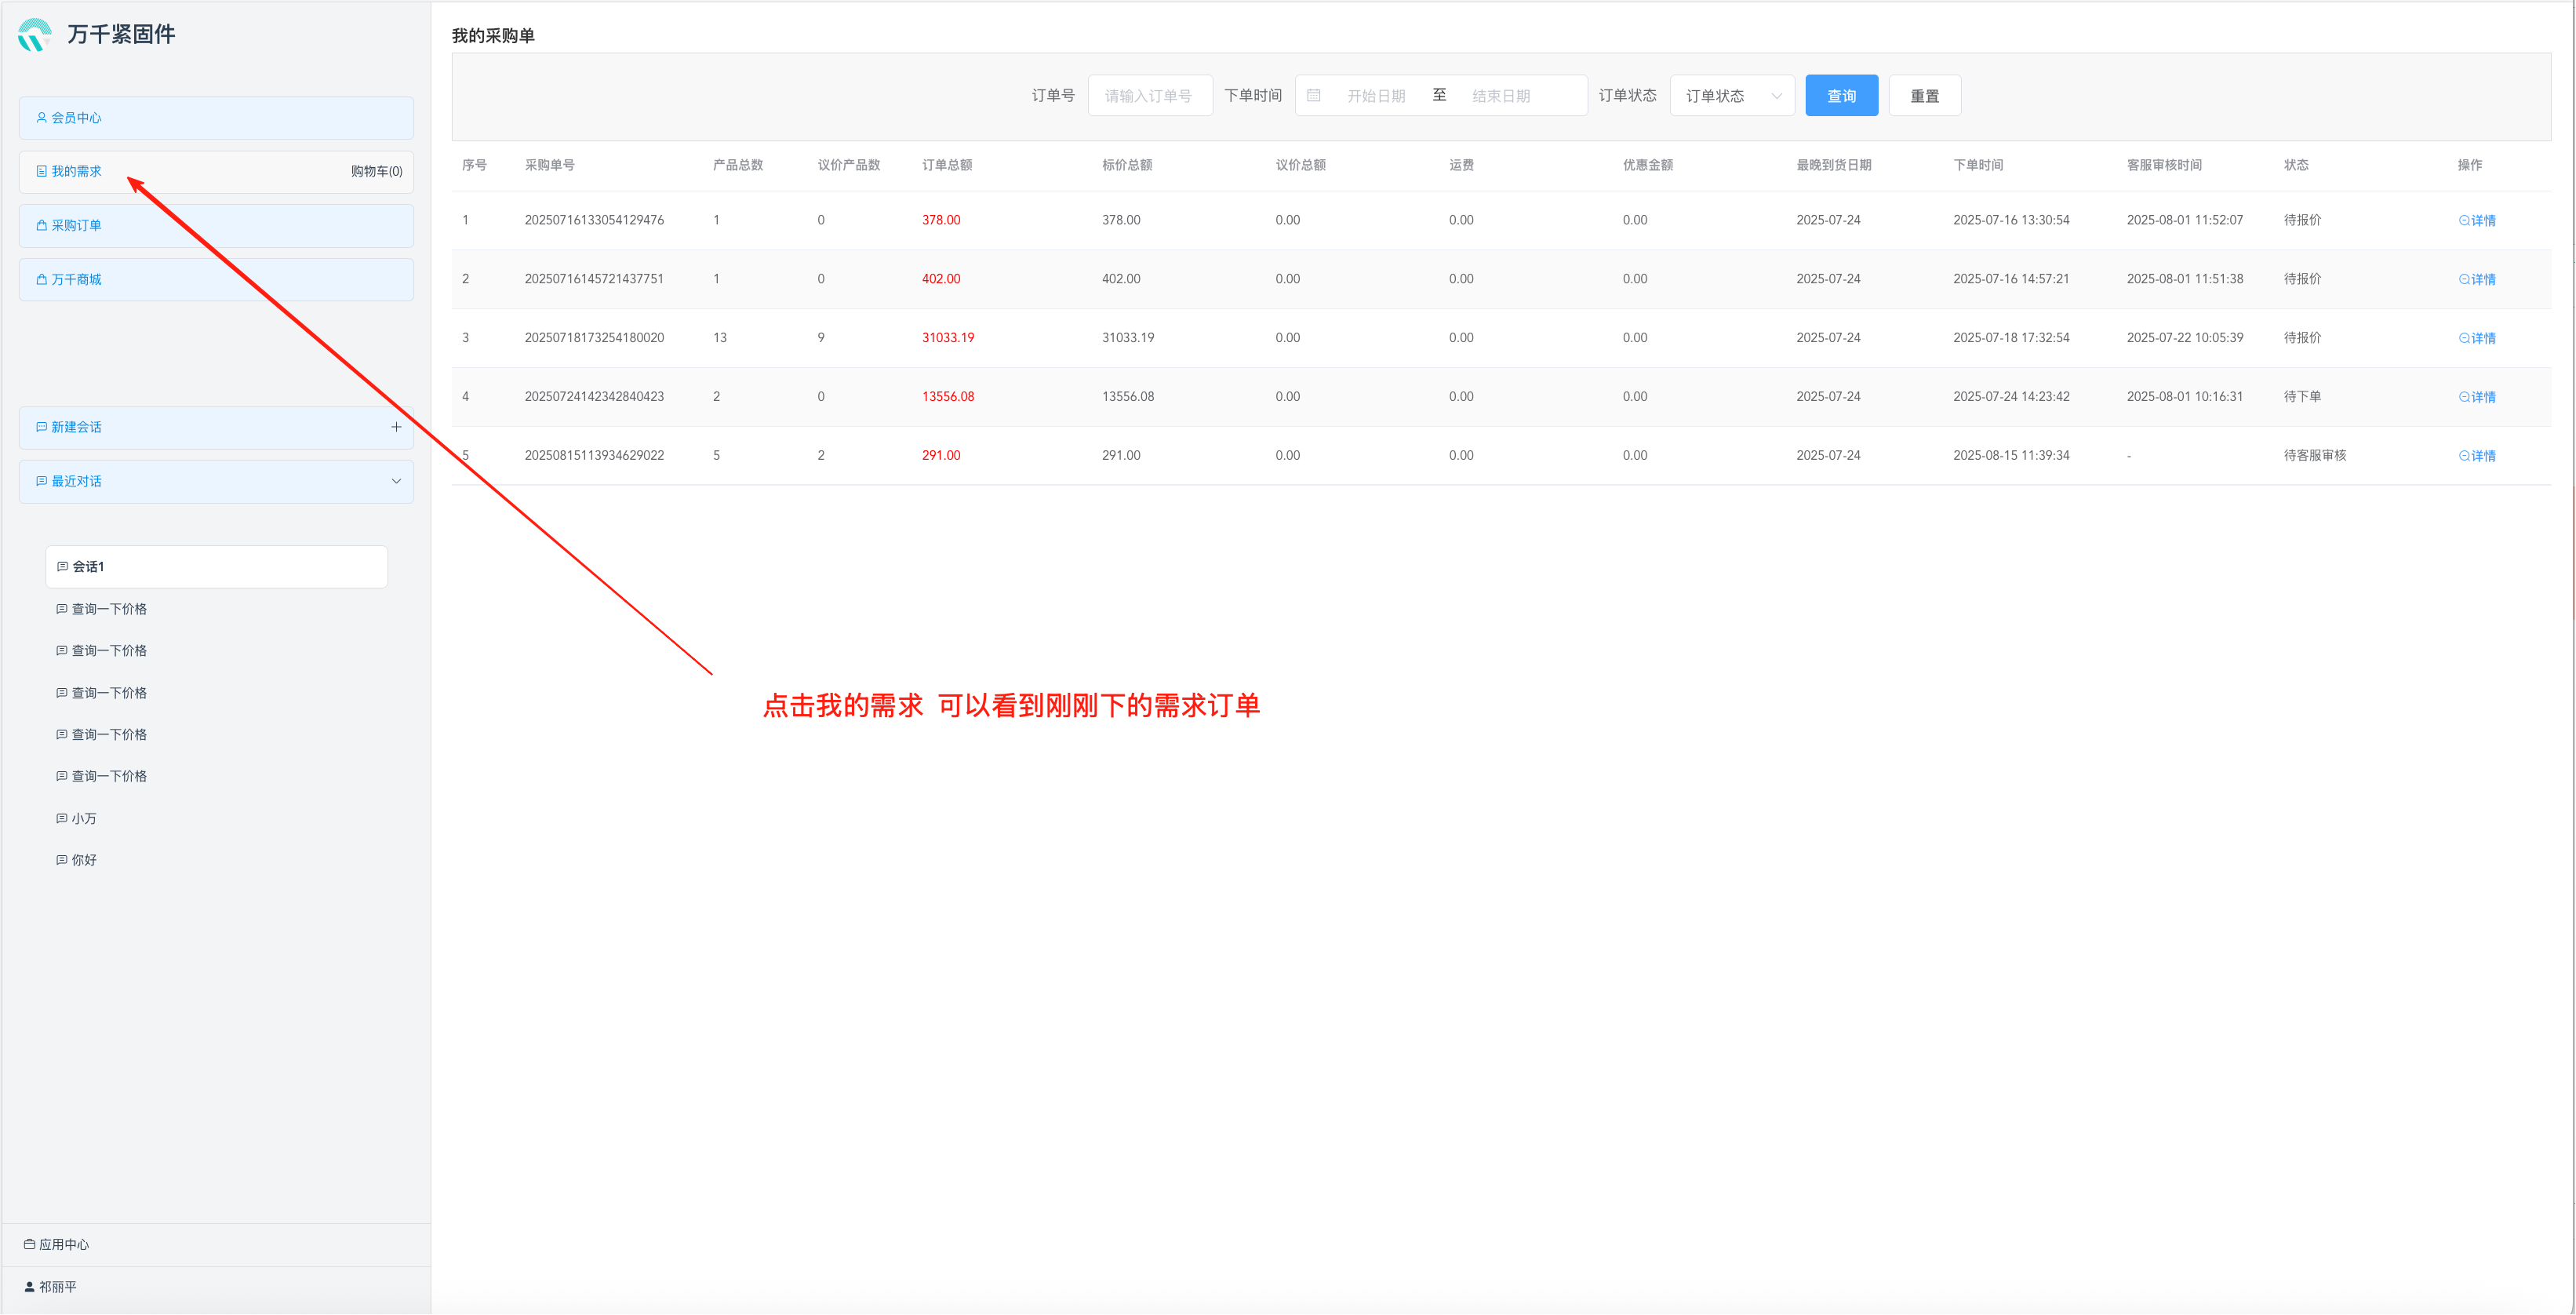Click the plus icon beside 新建会话
The width and height of the screenshot is (2576, 1315).
396,427
